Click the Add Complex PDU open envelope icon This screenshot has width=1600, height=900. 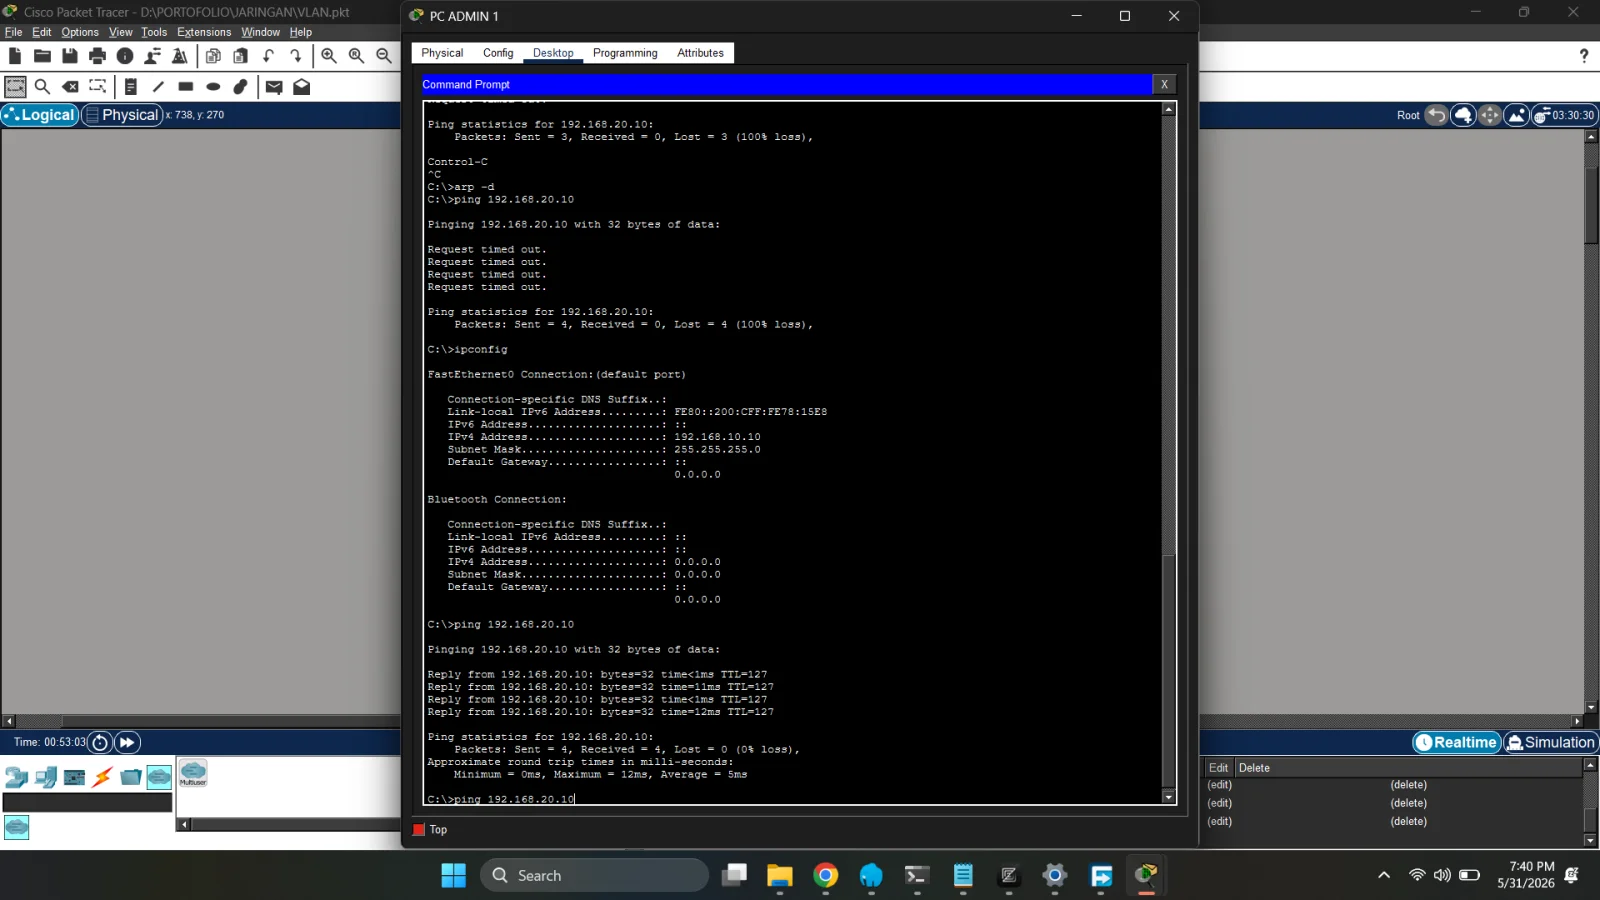301,87
